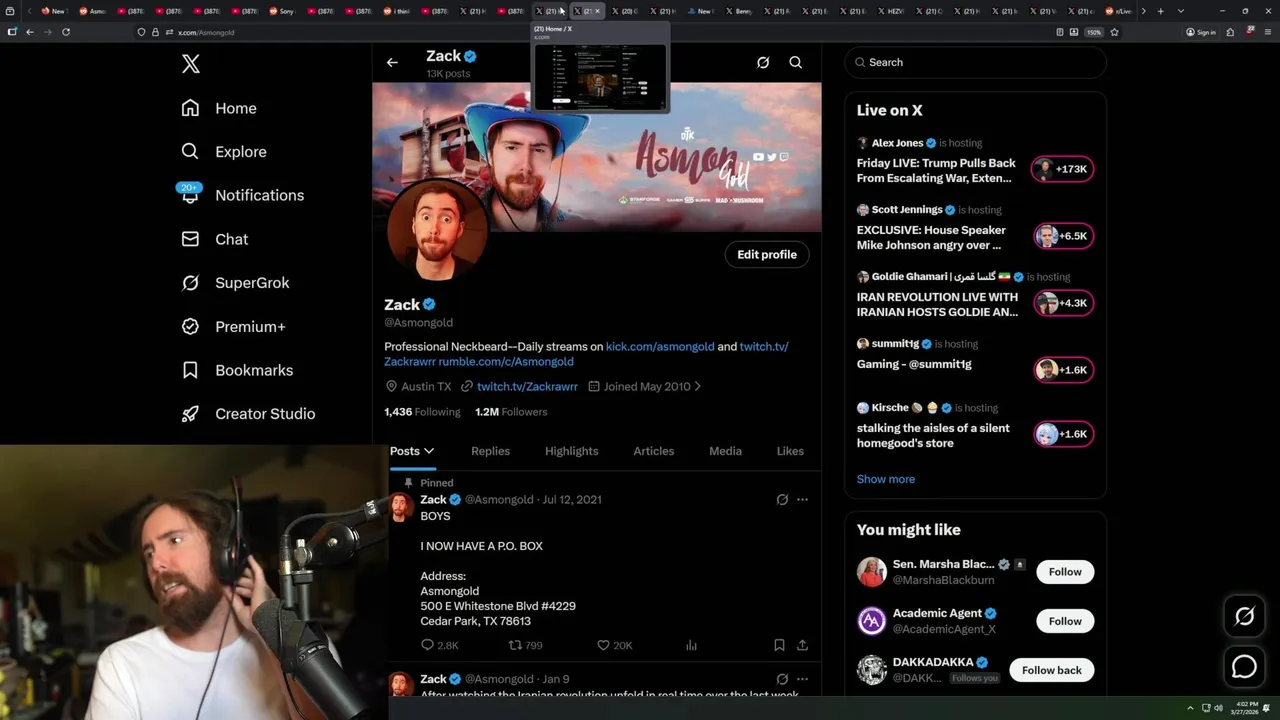Share the pinned P.O. Box post
Screen dimensions: 1280x720
(802, 645)
